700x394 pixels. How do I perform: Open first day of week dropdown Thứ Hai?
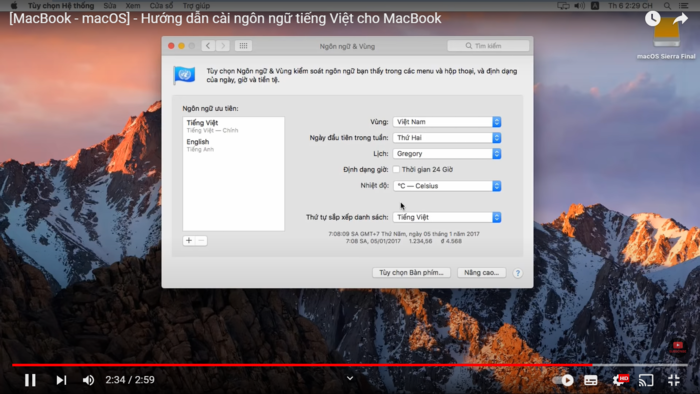pyautogui.click(x=447, y=137)
